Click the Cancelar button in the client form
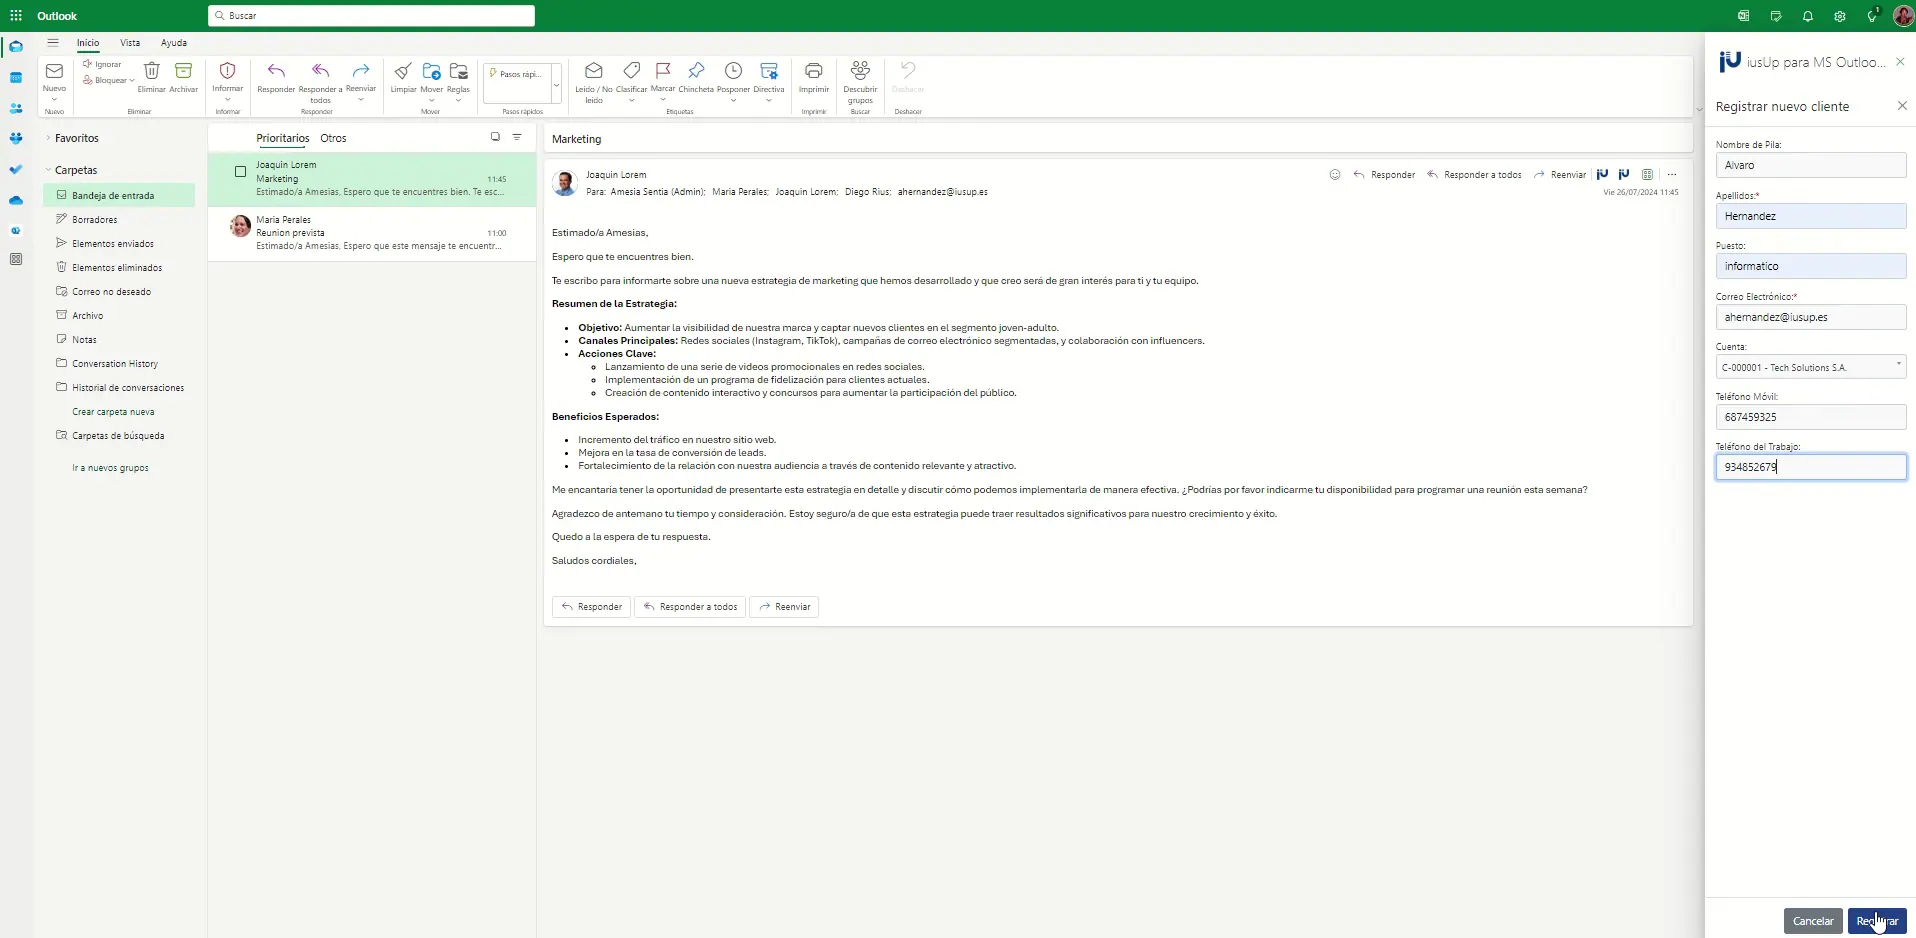Screen dimensions: 1916x938 1812,921
